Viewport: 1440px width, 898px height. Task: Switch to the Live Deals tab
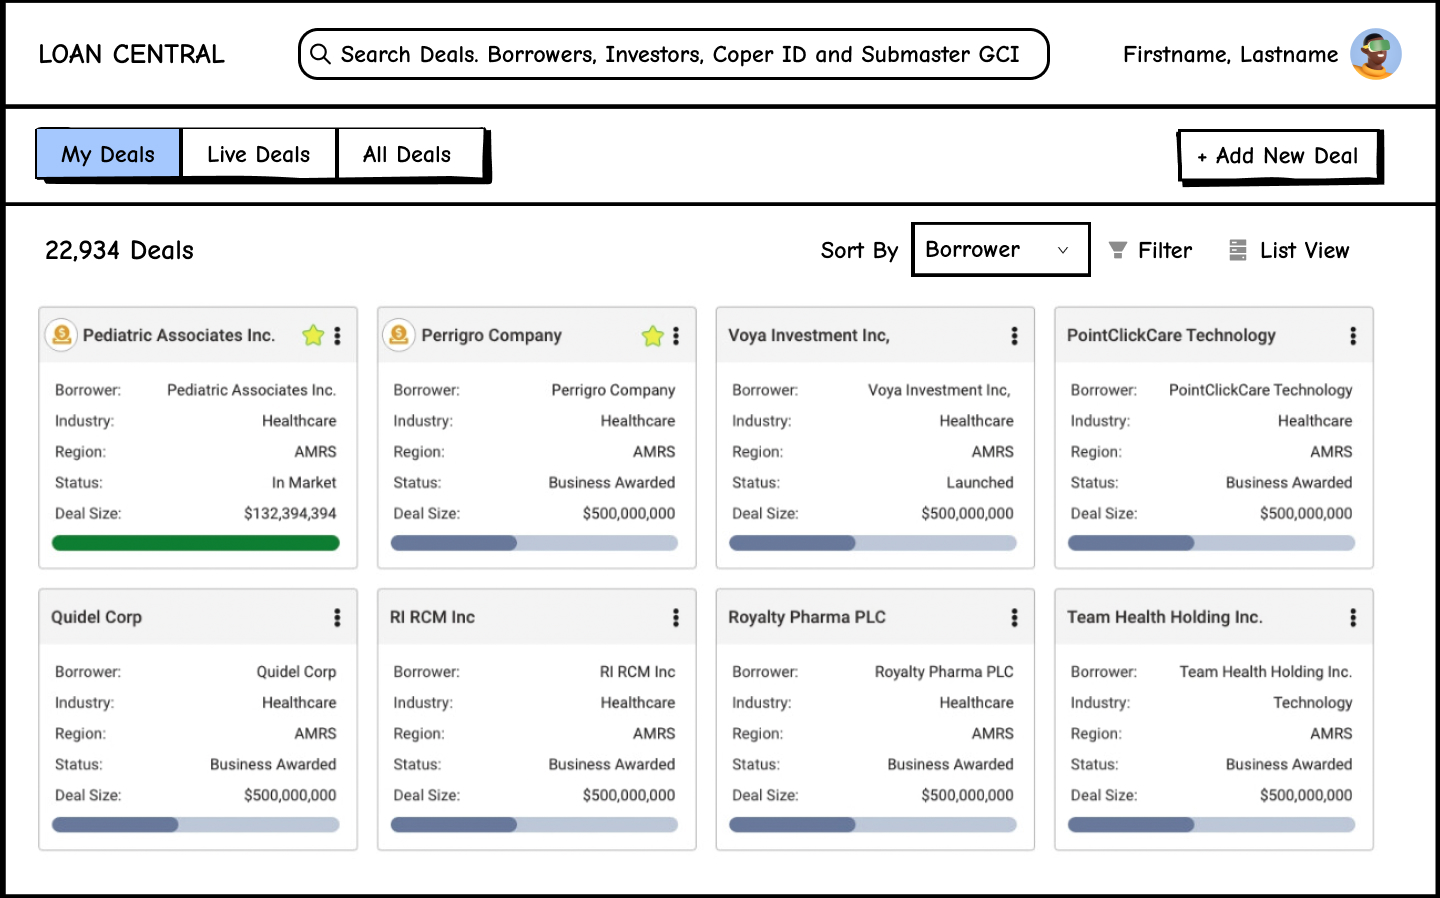point(258,154)
